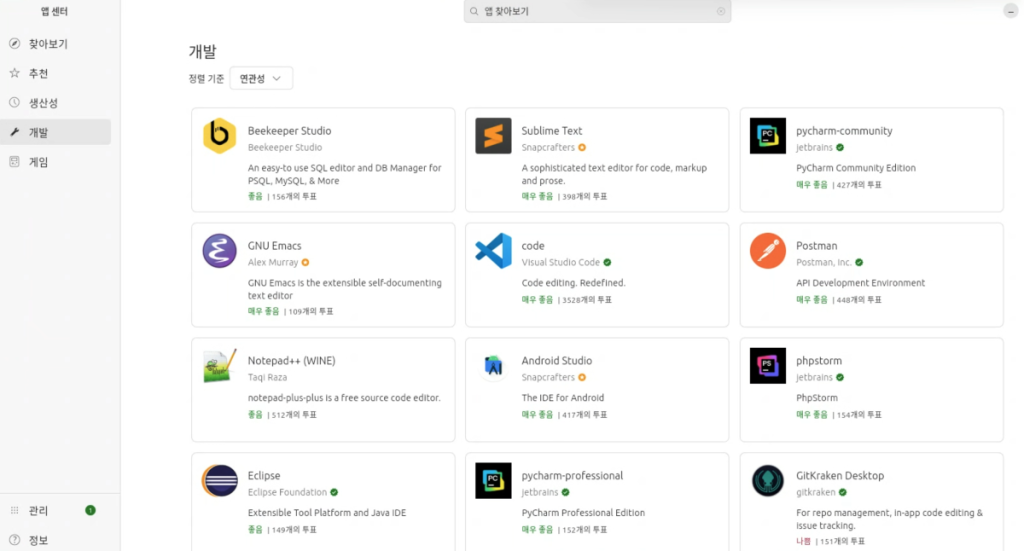Click the star badge next to Alex Murray
This screenshot has height=551, width=1024.
tap(305, 262)
